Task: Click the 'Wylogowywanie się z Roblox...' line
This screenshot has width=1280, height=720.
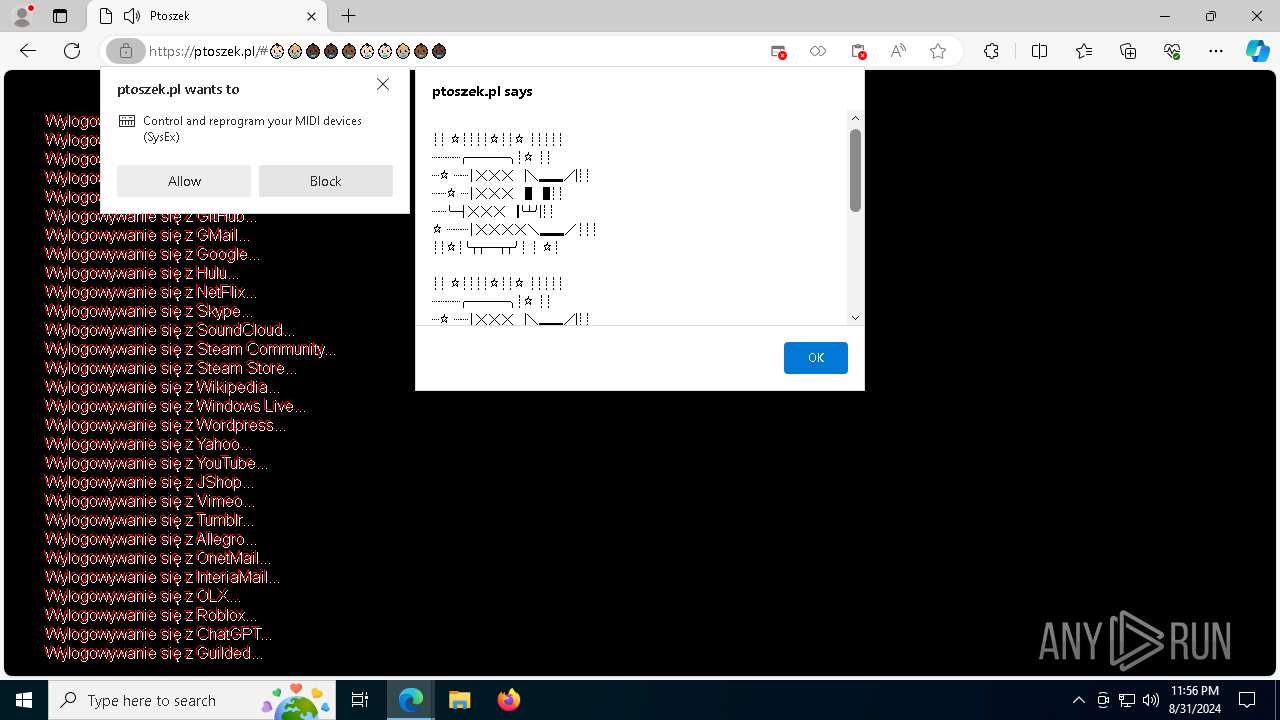Action: pyautogui.click(x=151, y=615)
